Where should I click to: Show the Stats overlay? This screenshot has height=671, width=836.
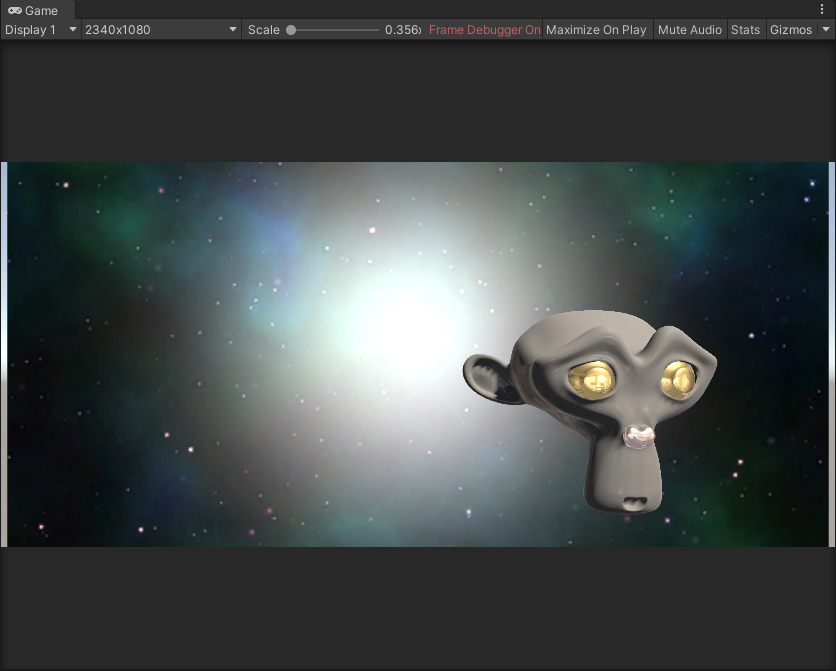tap(745, 30)
